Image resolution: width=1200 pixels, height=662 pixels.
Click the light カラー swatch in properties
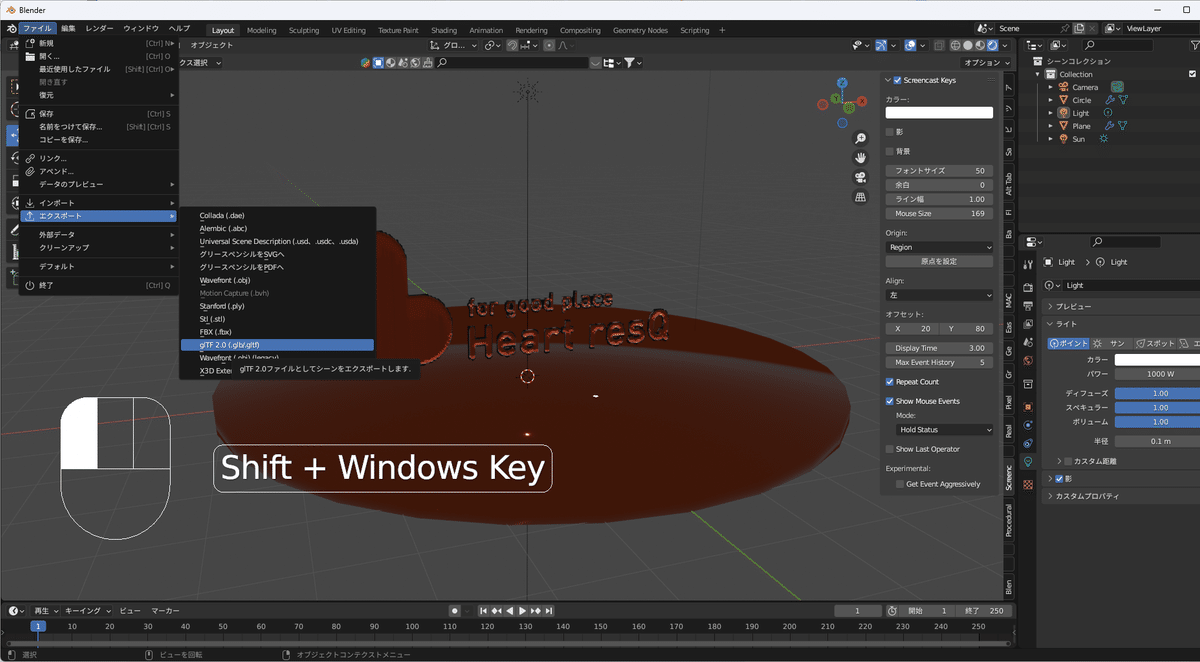coord(1157,359)
